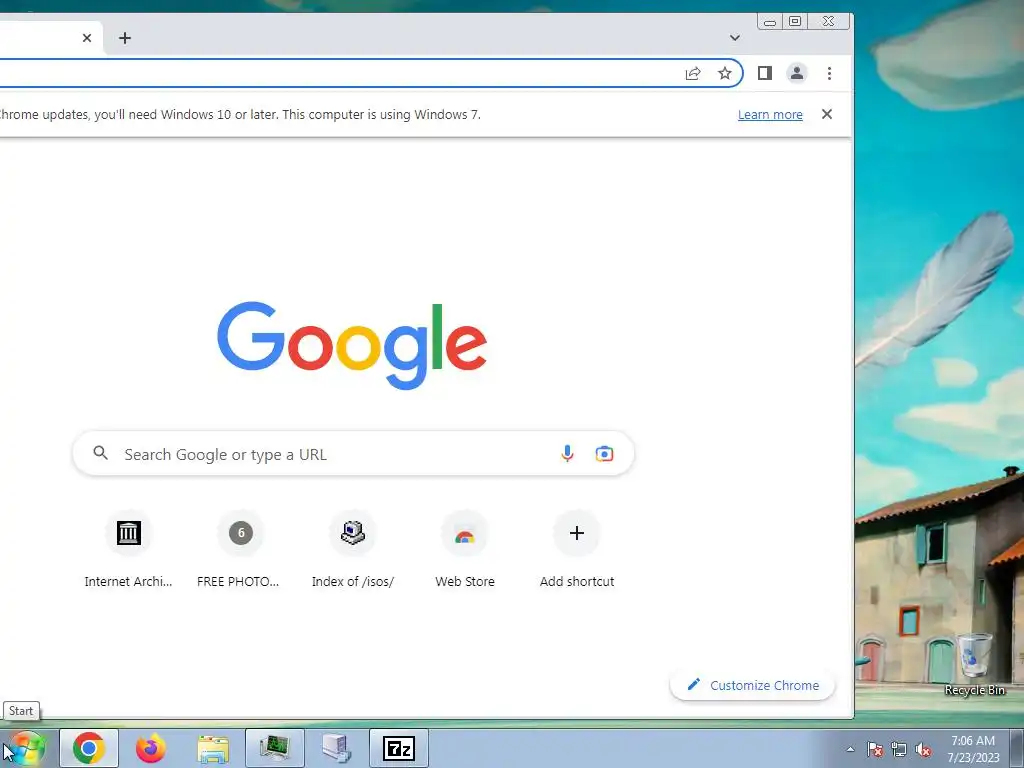Minimize the Chrome window
This screenshot has height=768, width=1024.
pos(770,22)
